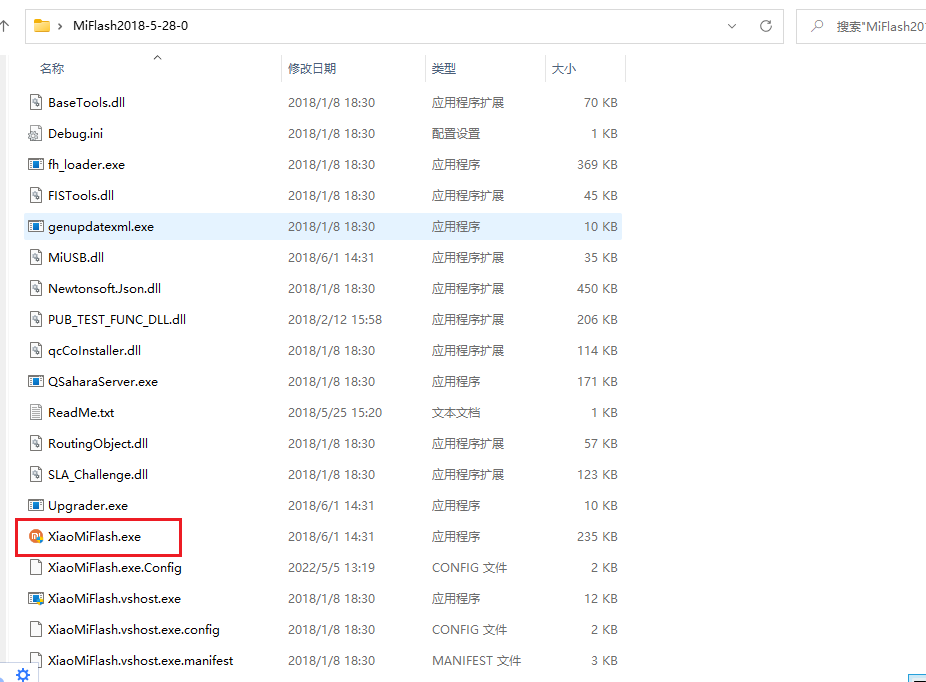Image resolution: width=926 pixels, height=682 pixels.
Task: Click the genupdatexml.exe application icon
Action: pyautogui.click(x=36, y=226)
